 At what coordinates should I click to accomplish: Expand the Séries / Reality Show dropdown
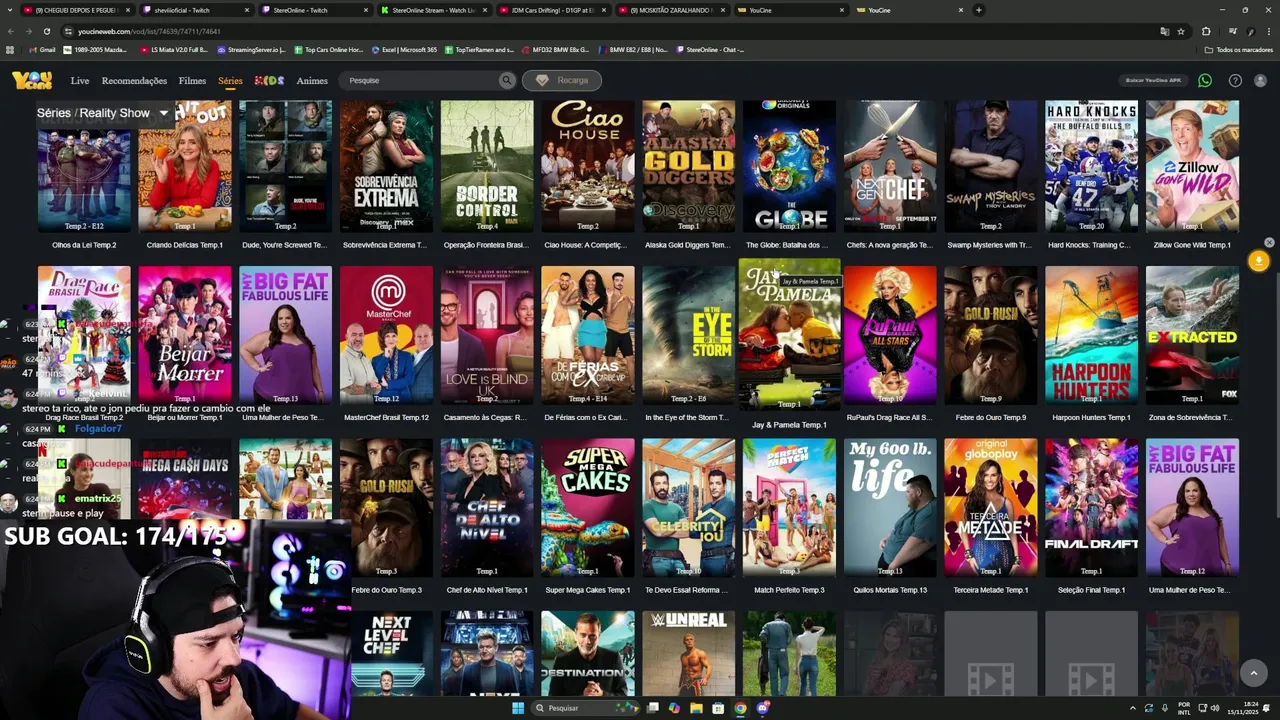pos(163,113)
